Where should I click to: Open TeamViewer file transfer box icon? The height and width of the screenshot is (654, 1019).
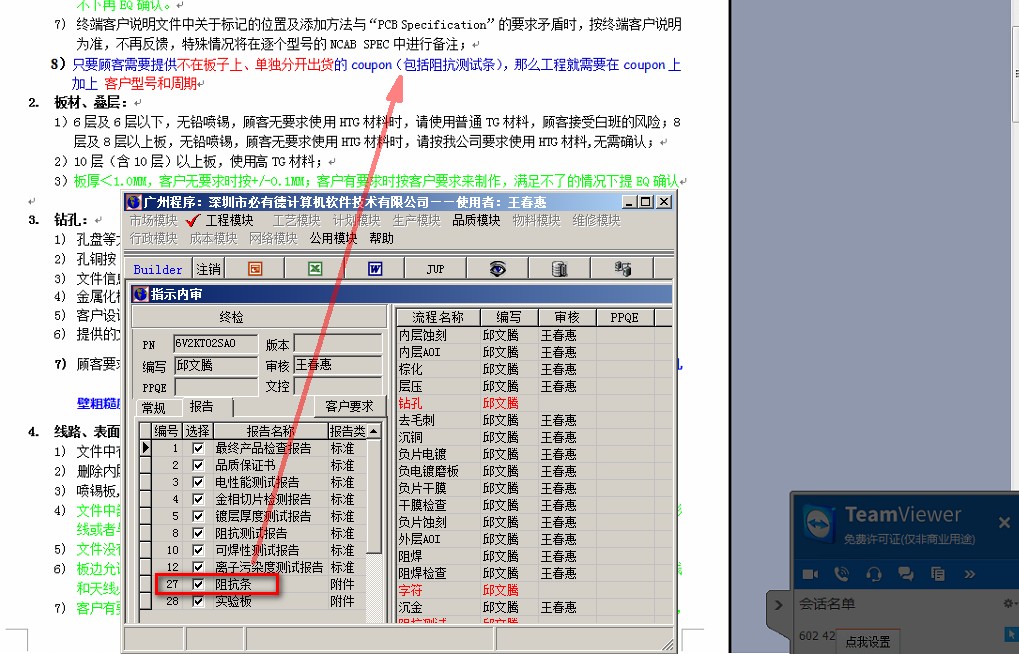(x=937, y=574)
